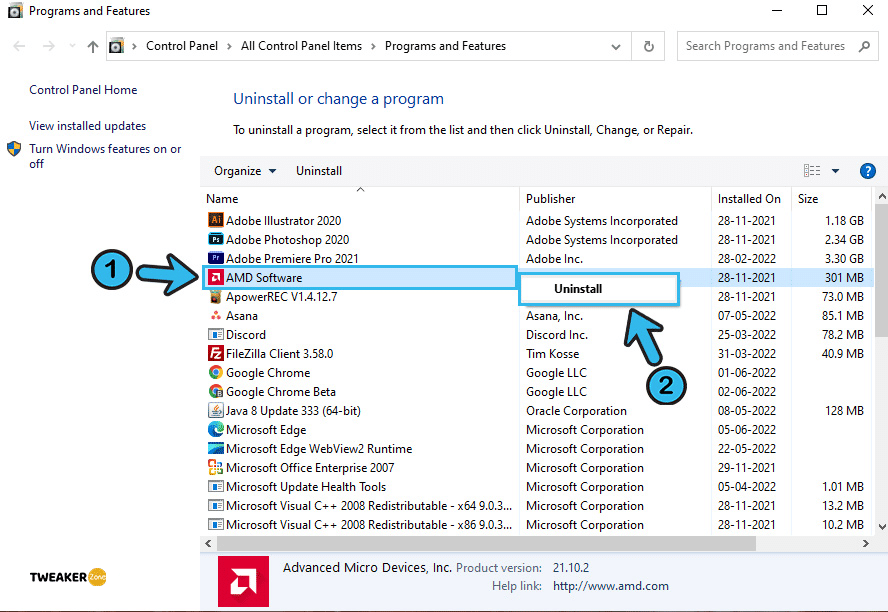Click the Visual C++ 2008 x86 icon
This screenshot has height=612, width=888.
point(216,524)
